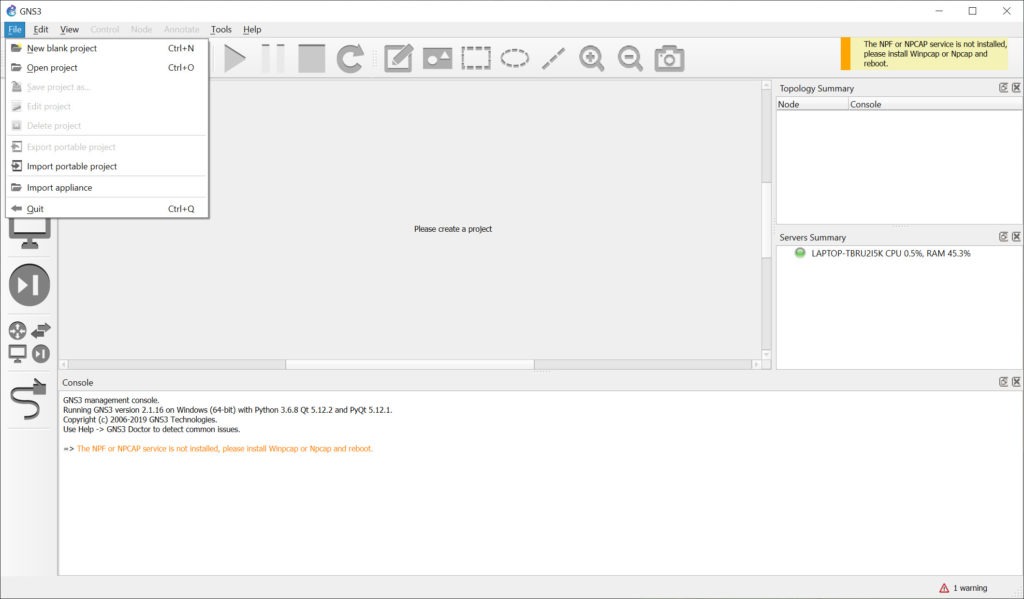
Task: Select Open project in the File menu
Action: [x=106, y=67]
